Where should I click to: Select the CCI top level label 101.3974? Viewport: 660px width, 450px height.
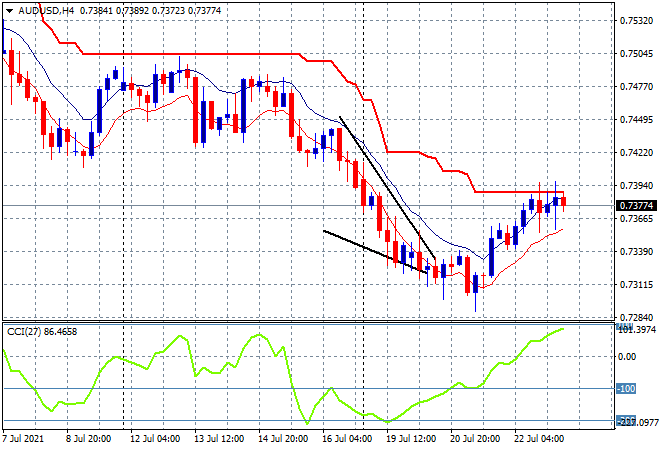coord(637,329)
